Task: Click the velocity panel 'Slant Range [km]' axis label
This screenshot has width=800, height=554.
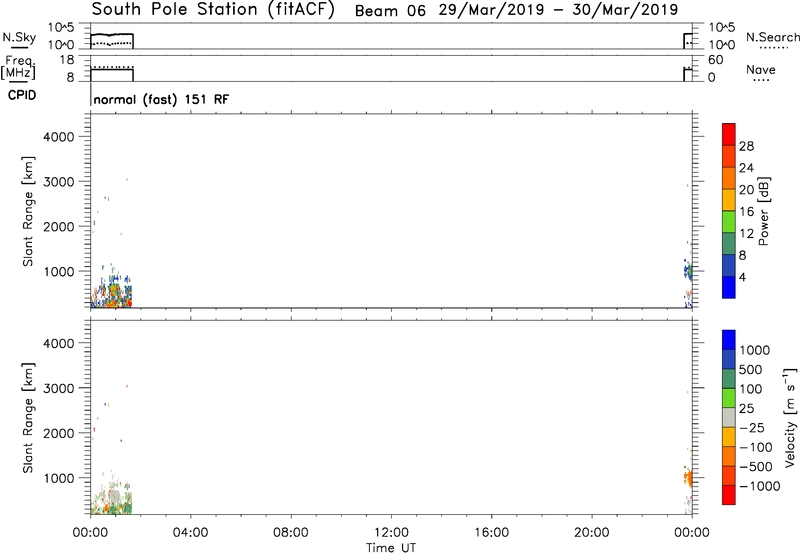Action: tap(28, 418)
